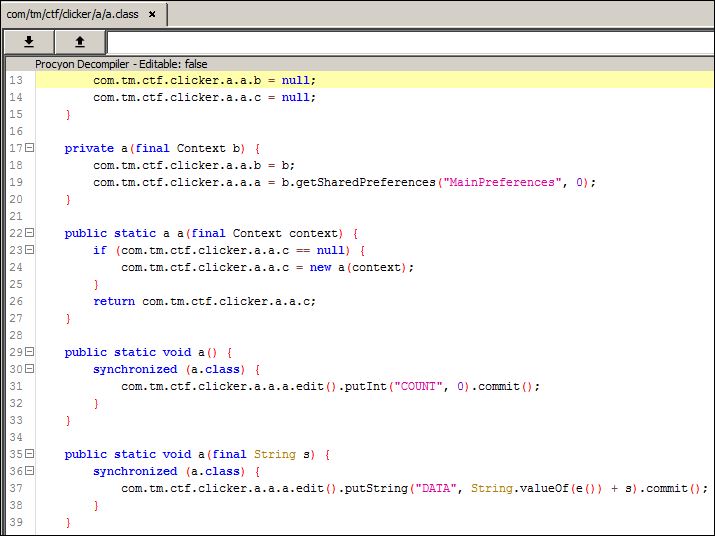
Task: Focus the search text field in toolbar
Action: (410, 42)
